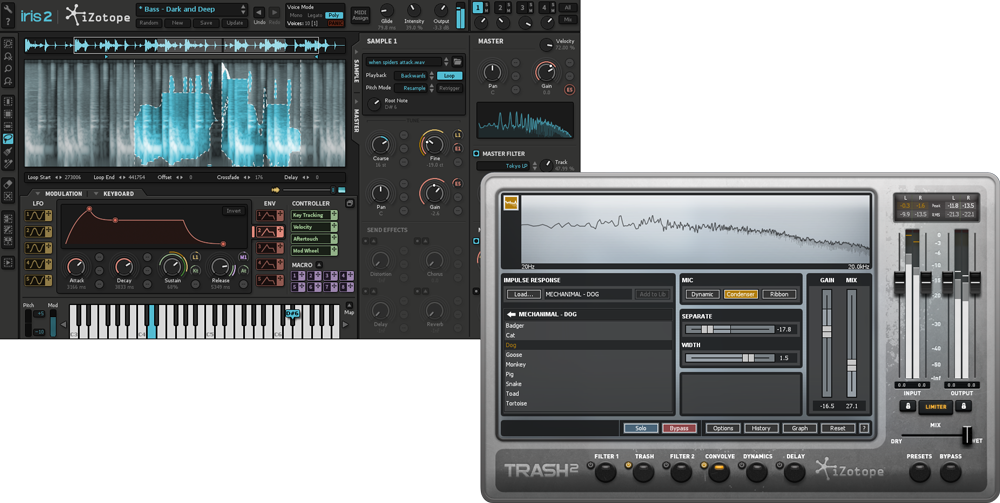Viewport: 1000px width, 503px height.
Task: Select the eraser tool in Iris 2
Action: [x=8, y=184]
